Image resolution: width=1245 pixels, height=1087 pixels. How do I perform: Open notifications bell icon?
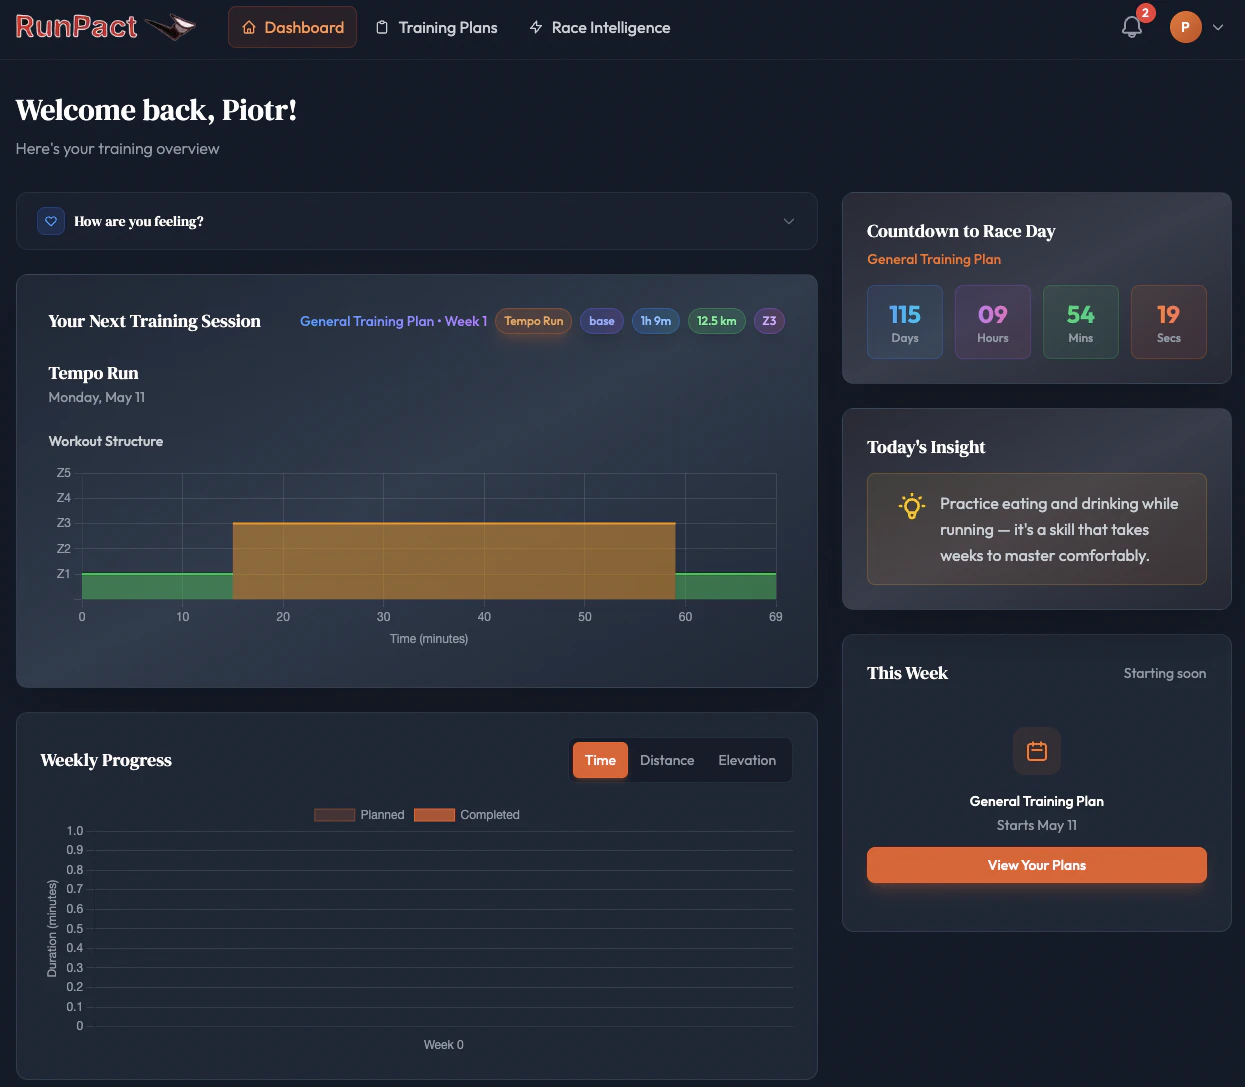1132,27
